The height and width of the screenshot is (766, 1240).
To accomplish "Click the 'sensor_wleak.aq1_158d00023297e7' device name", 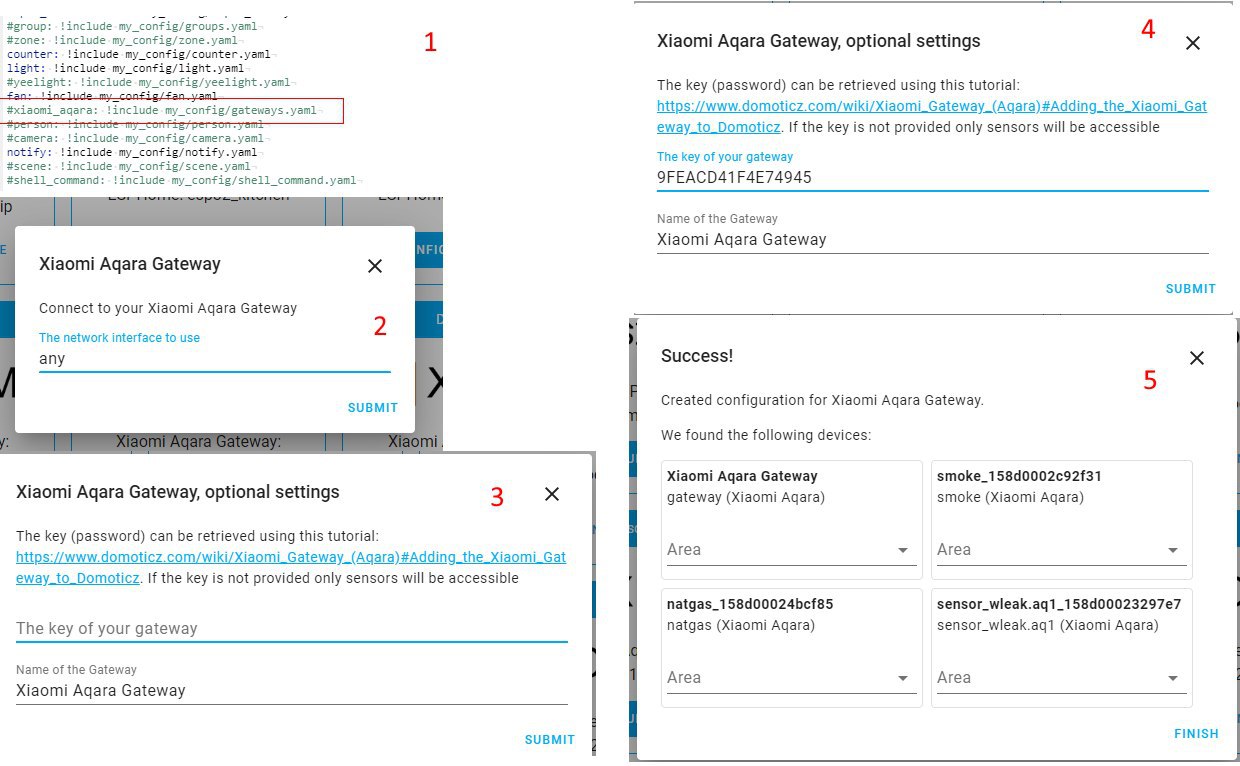I will [x=1059, y=604].
